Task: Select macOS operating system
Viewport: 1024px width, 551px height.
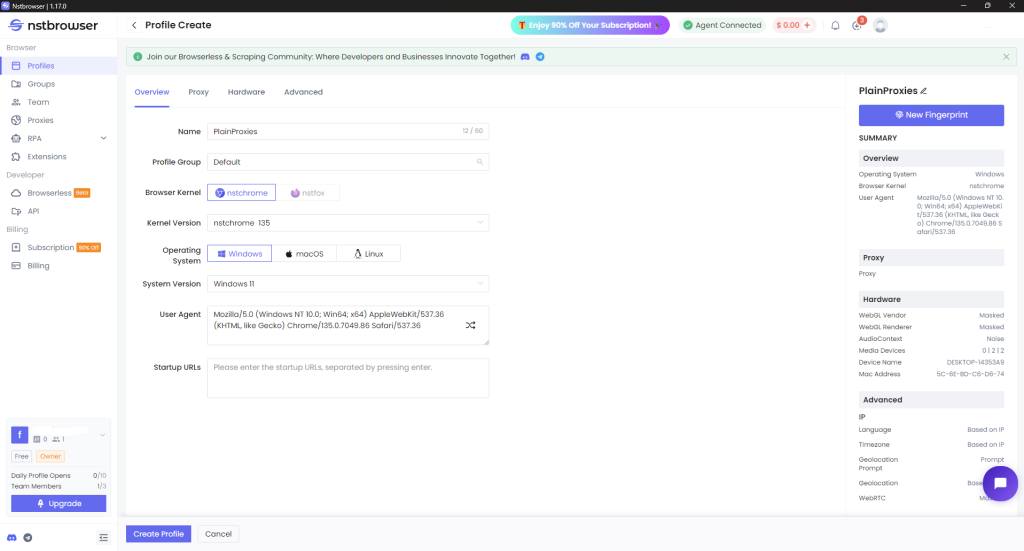Action: click(304, 254)
